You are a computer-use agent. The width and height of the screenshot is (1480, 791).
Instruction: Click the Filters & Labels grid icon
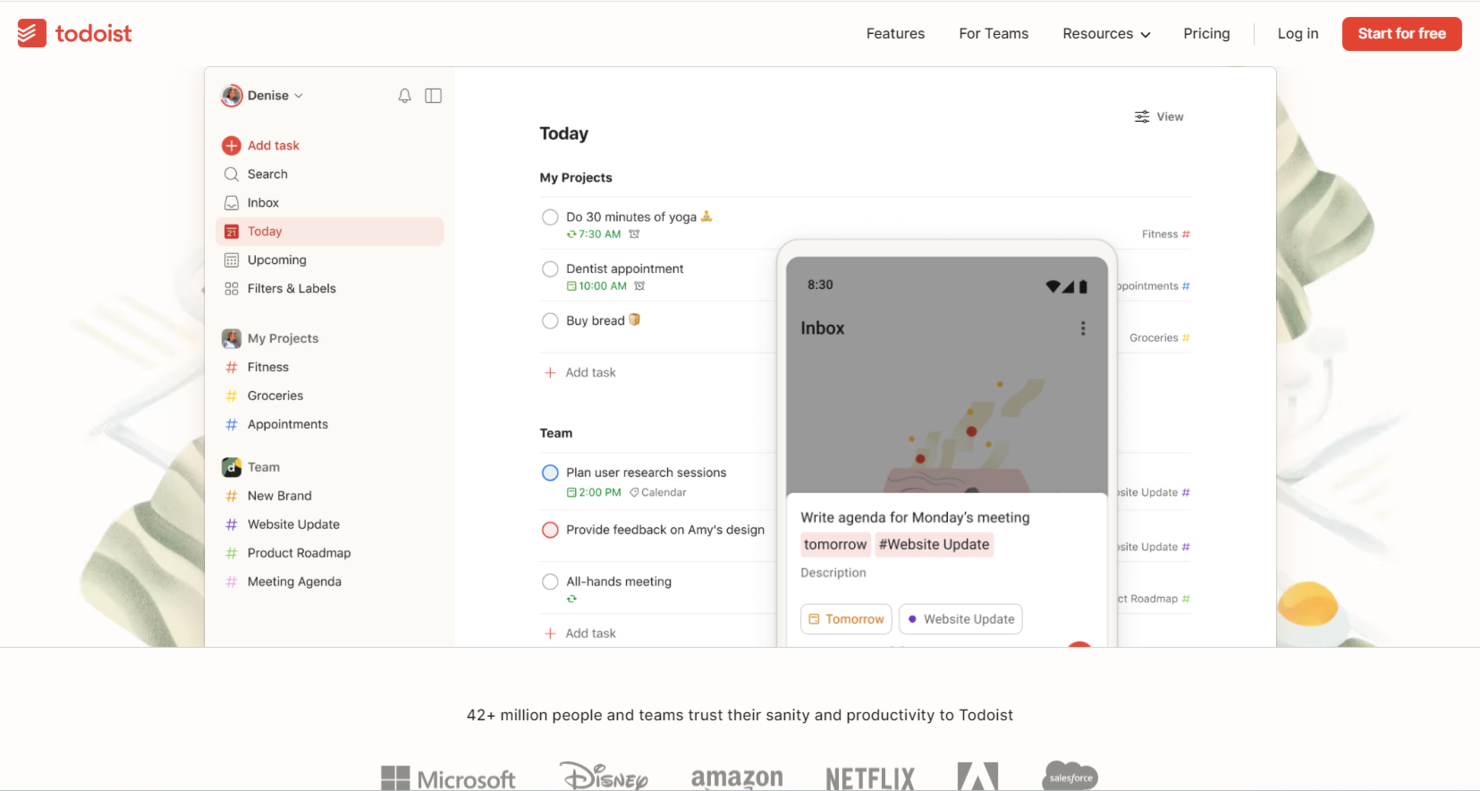231,289
